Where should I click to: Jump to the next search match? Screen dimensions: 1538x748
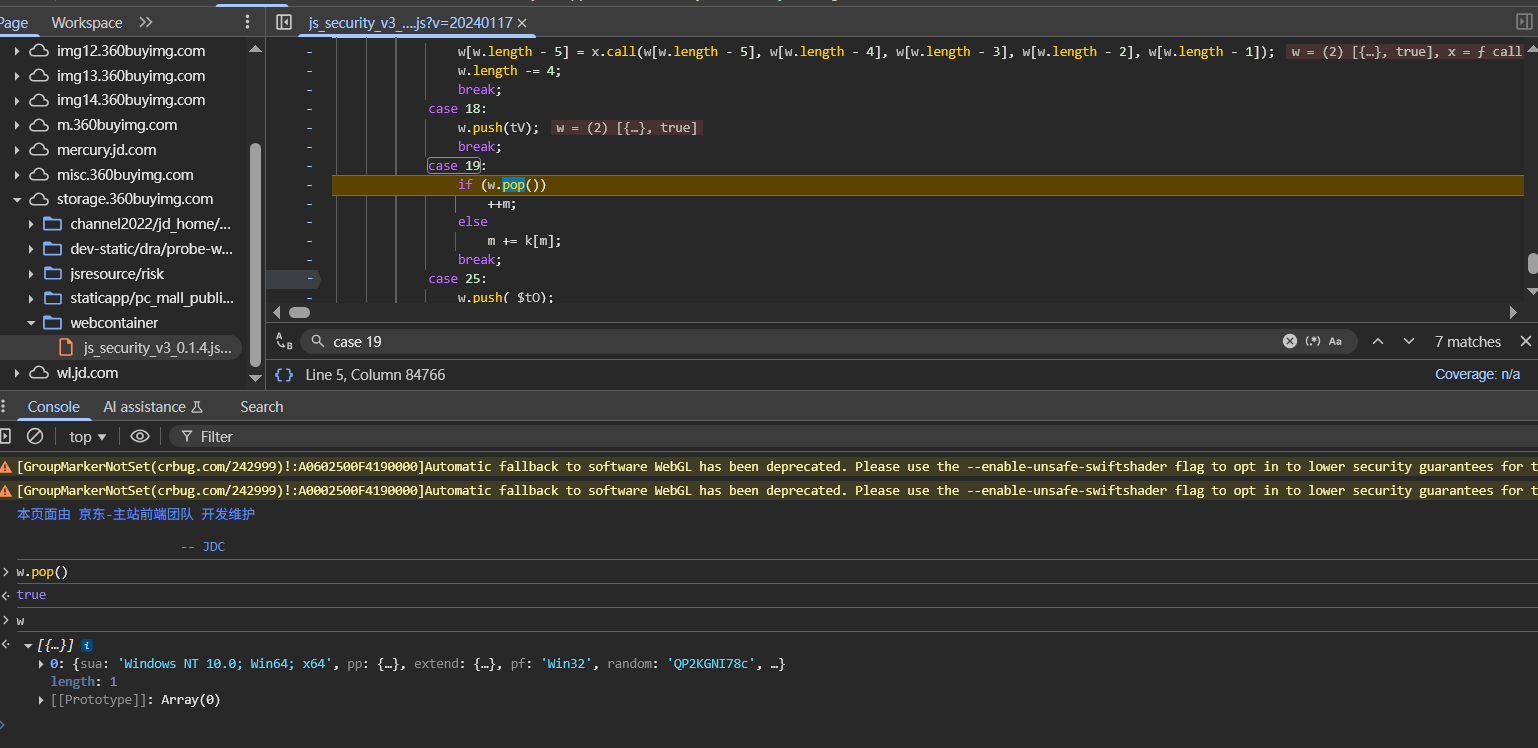tap(1409, 341)
